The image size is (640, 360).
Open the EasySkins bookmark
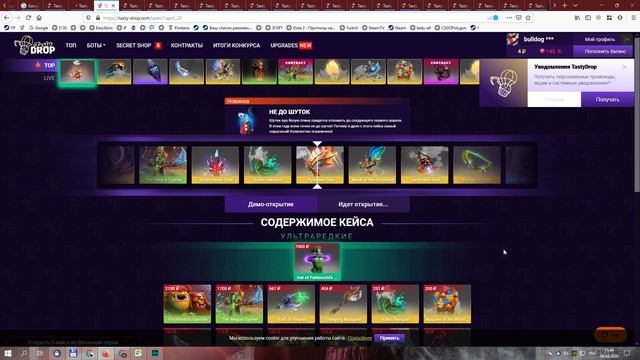pos(101,28)
